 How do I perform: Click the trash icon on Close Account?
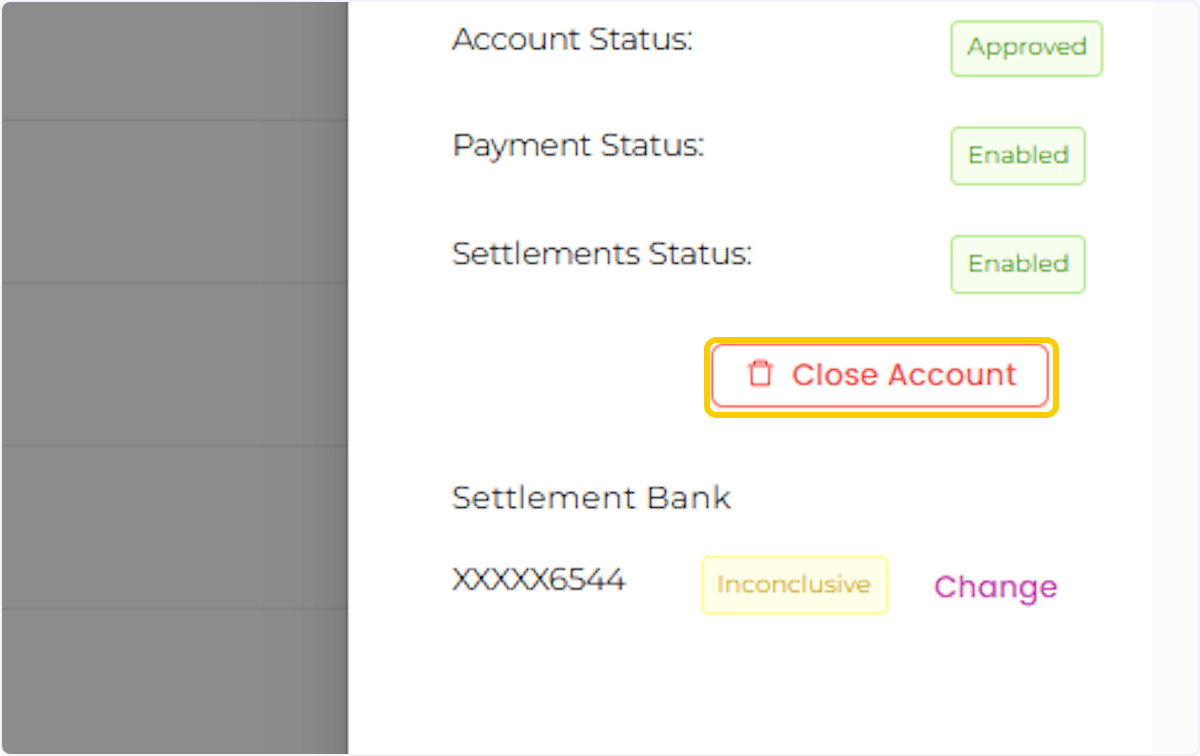tap(761, 374)
